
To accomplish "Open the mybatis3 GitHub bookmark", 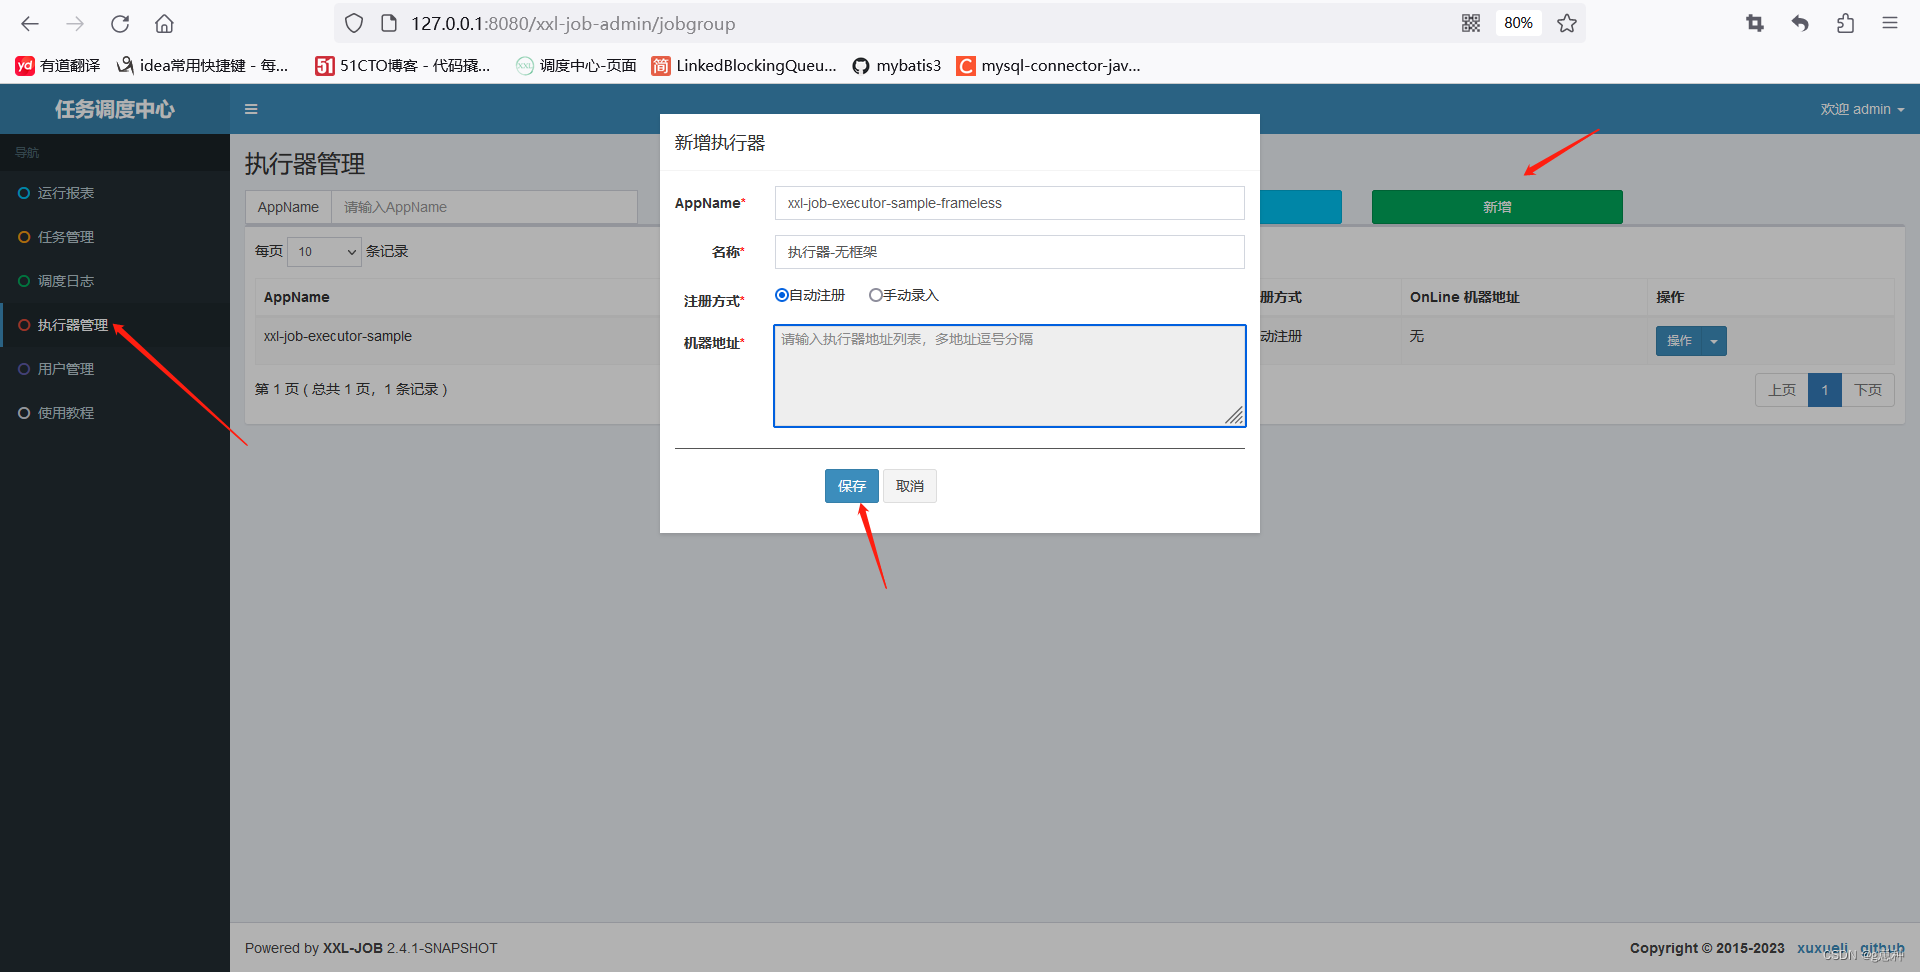I will coord(897,65).
